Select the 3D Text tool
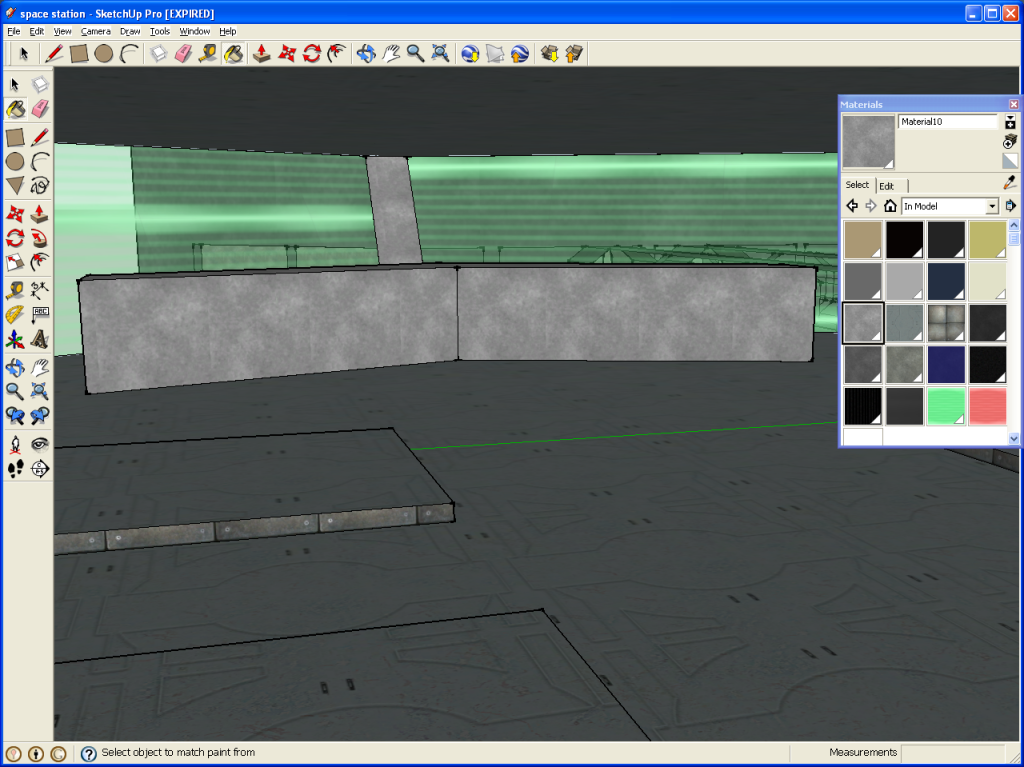Viewport: 1024px width, 767px height. (40, 340)
